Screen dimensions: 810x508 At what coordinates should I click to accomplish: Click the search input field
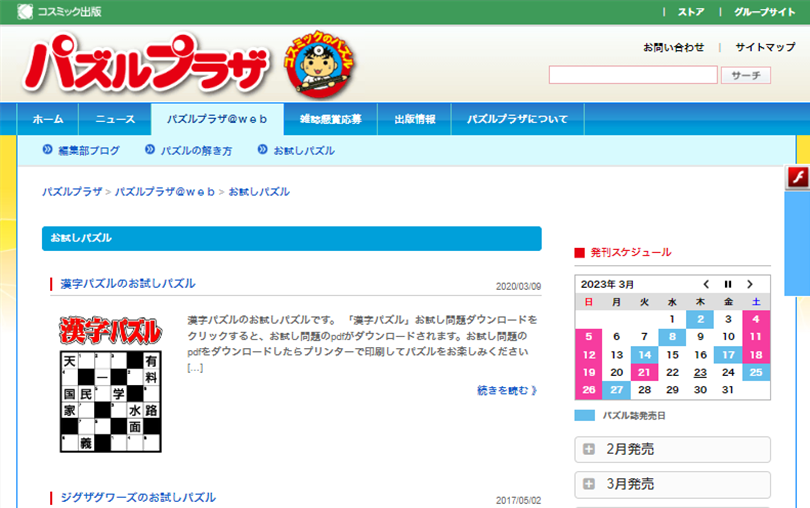click(x=633, y=75)
